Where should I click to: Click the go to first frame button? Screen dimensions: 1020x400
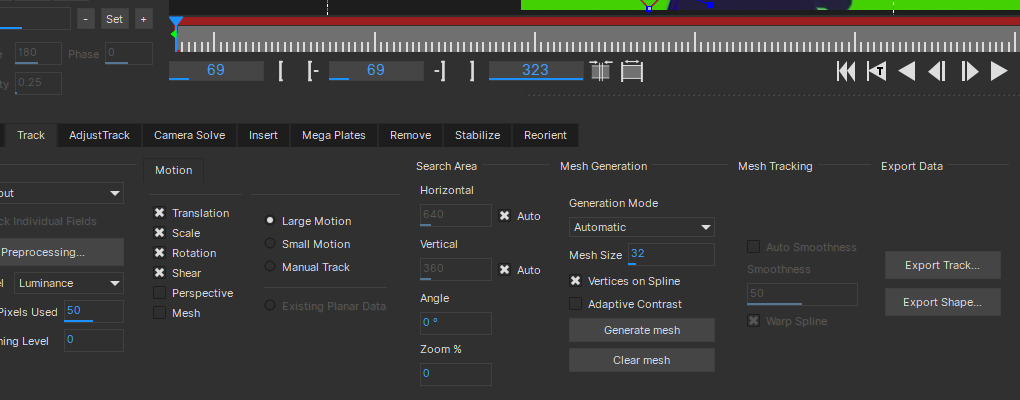tap(846, 71)
